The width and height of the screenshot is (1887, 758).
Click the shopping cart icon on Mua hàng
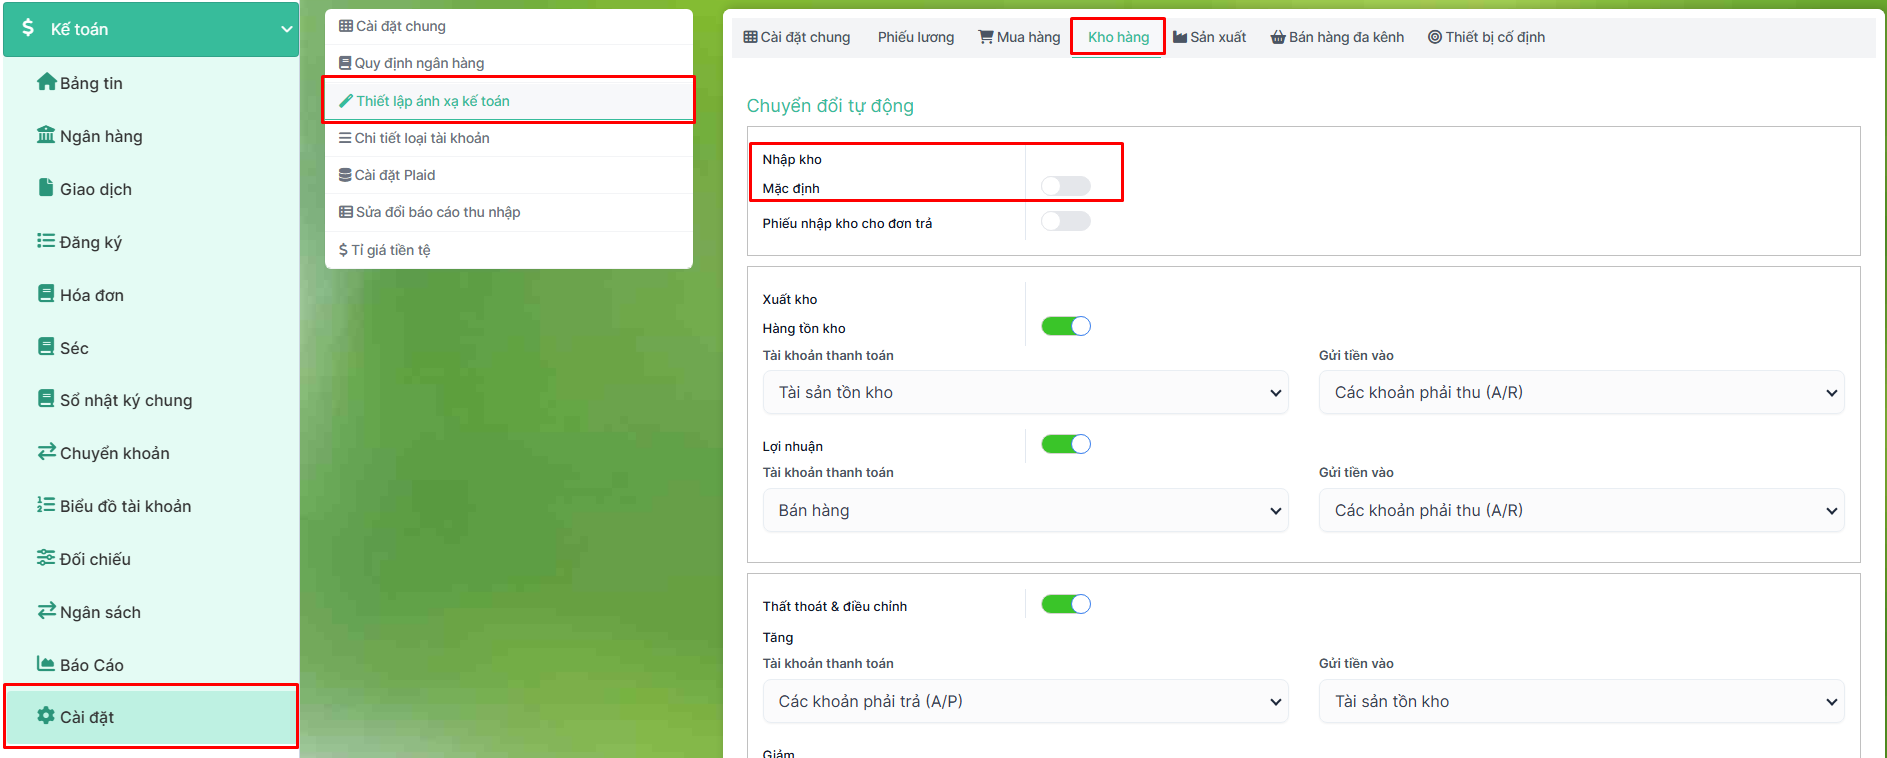(986, 37)
